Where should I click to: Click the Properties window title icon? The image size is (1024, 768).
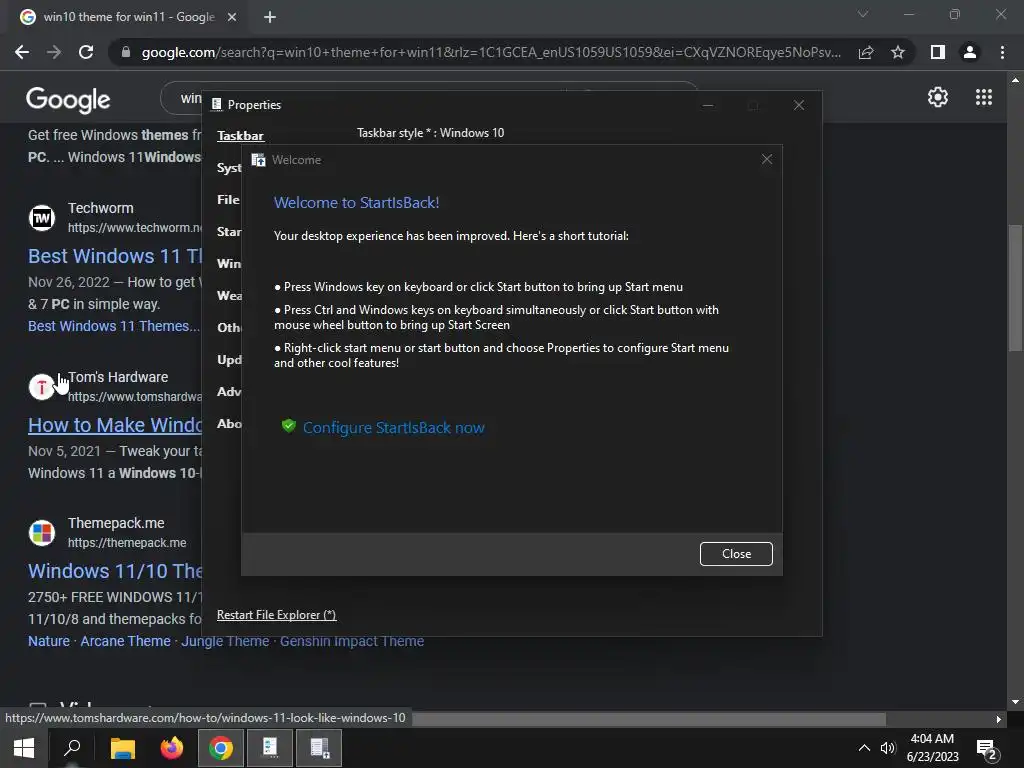[x=216, y=104]
